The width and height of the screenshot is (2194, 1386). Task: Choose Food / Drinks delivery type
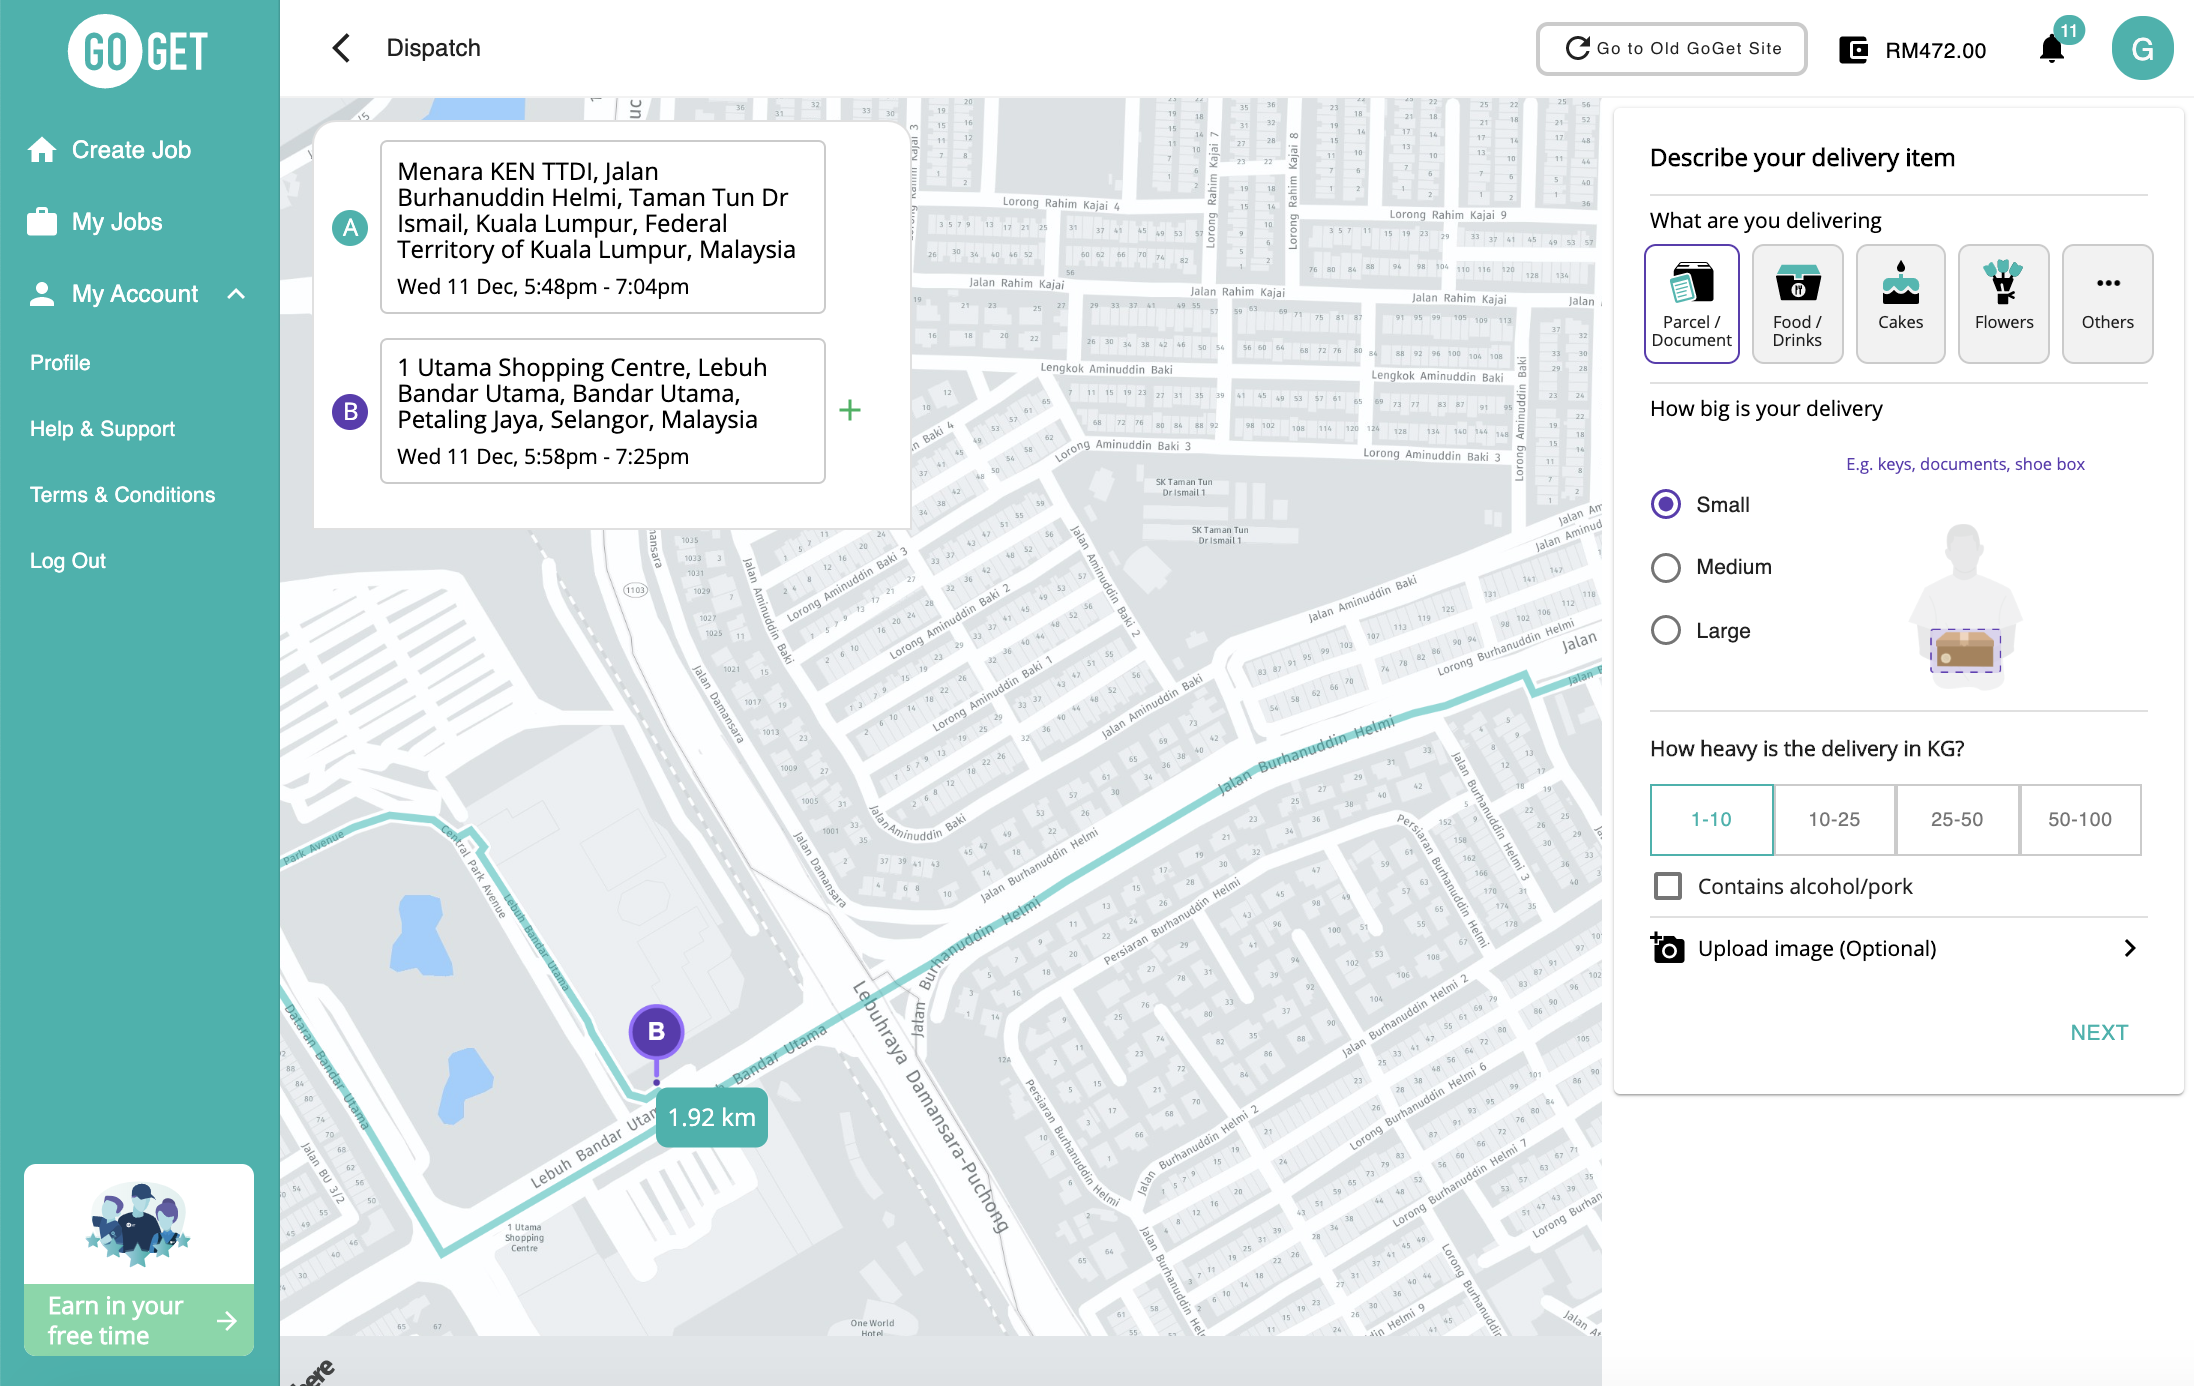1796,303
